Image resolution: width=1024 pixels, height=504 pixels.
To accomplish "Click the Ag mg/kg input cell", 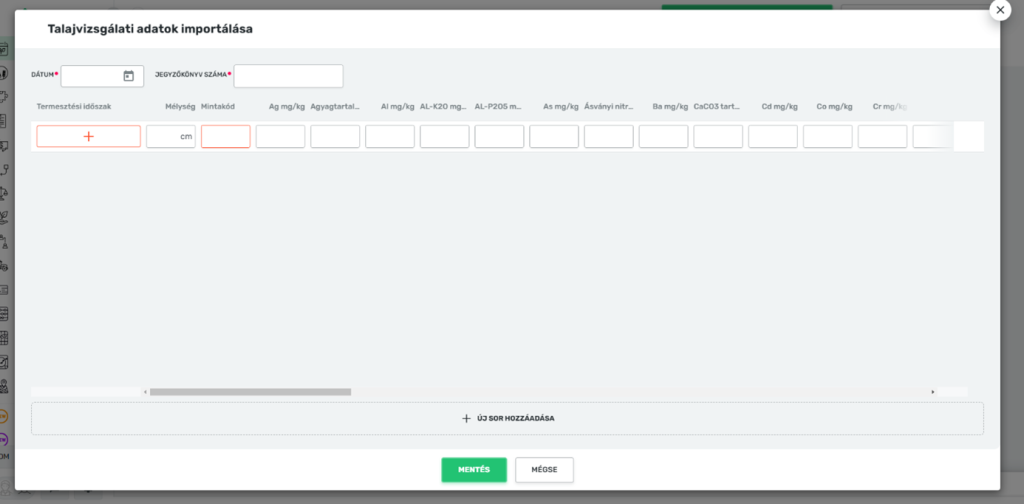I will [280, 137].
